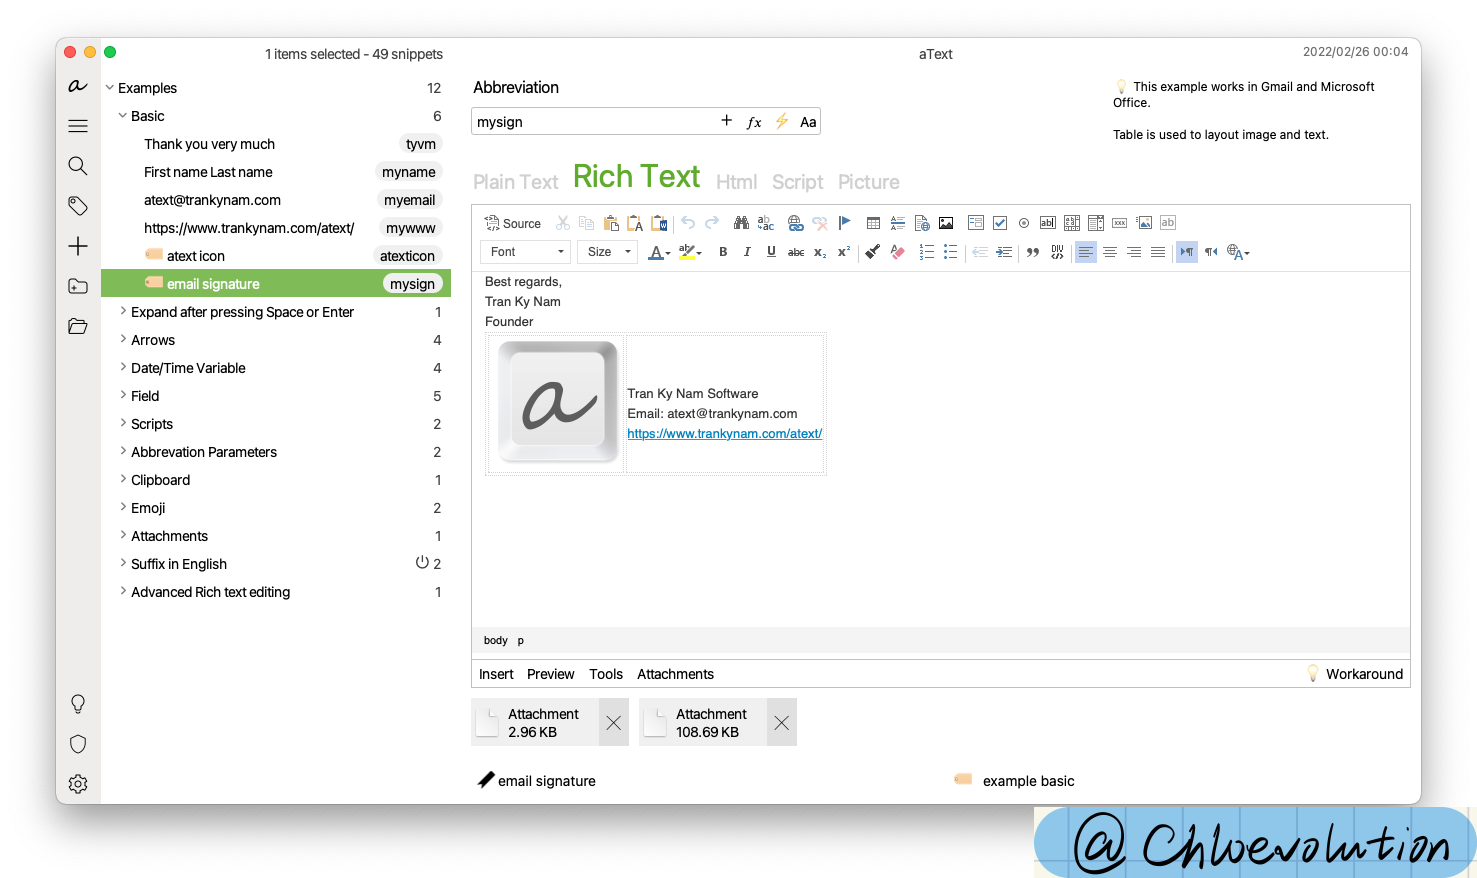
Task: Open the Font dropdown
Action: click(x=526, y=252)
